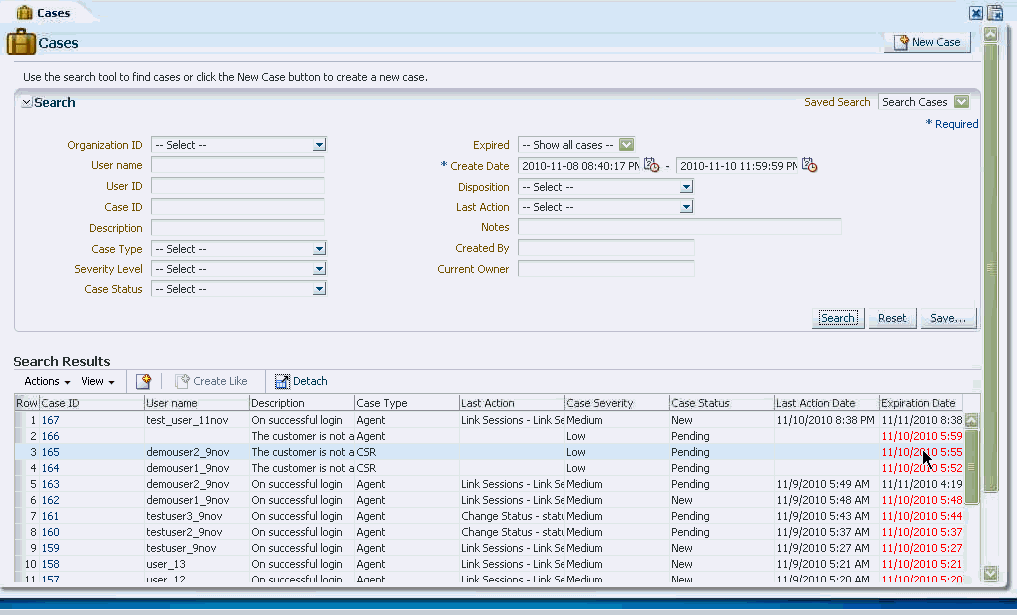This screenshot has width=1017, height=615.
Task: Click the Detach table icon
Action: coord(282,381)
